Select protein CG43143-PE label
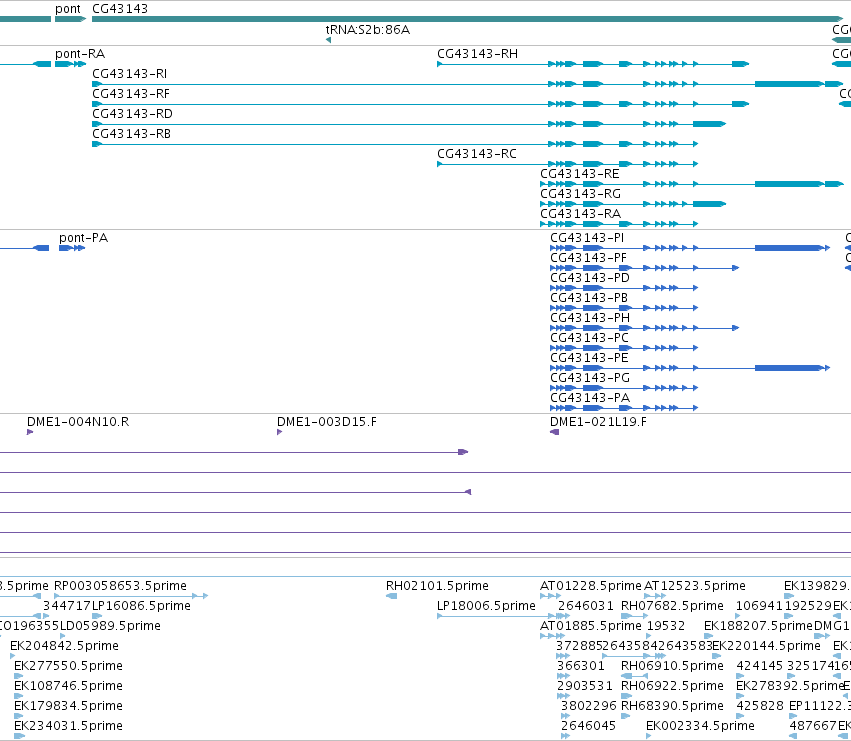Viewport: 851px width, 741px height. 589,358
